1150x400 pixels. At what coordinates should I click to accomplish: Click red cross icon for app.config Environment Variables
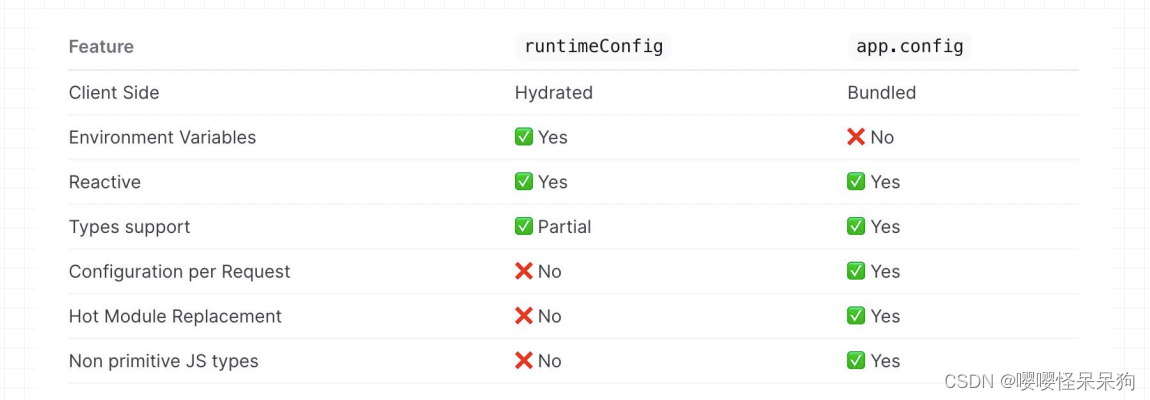[856, 137]
